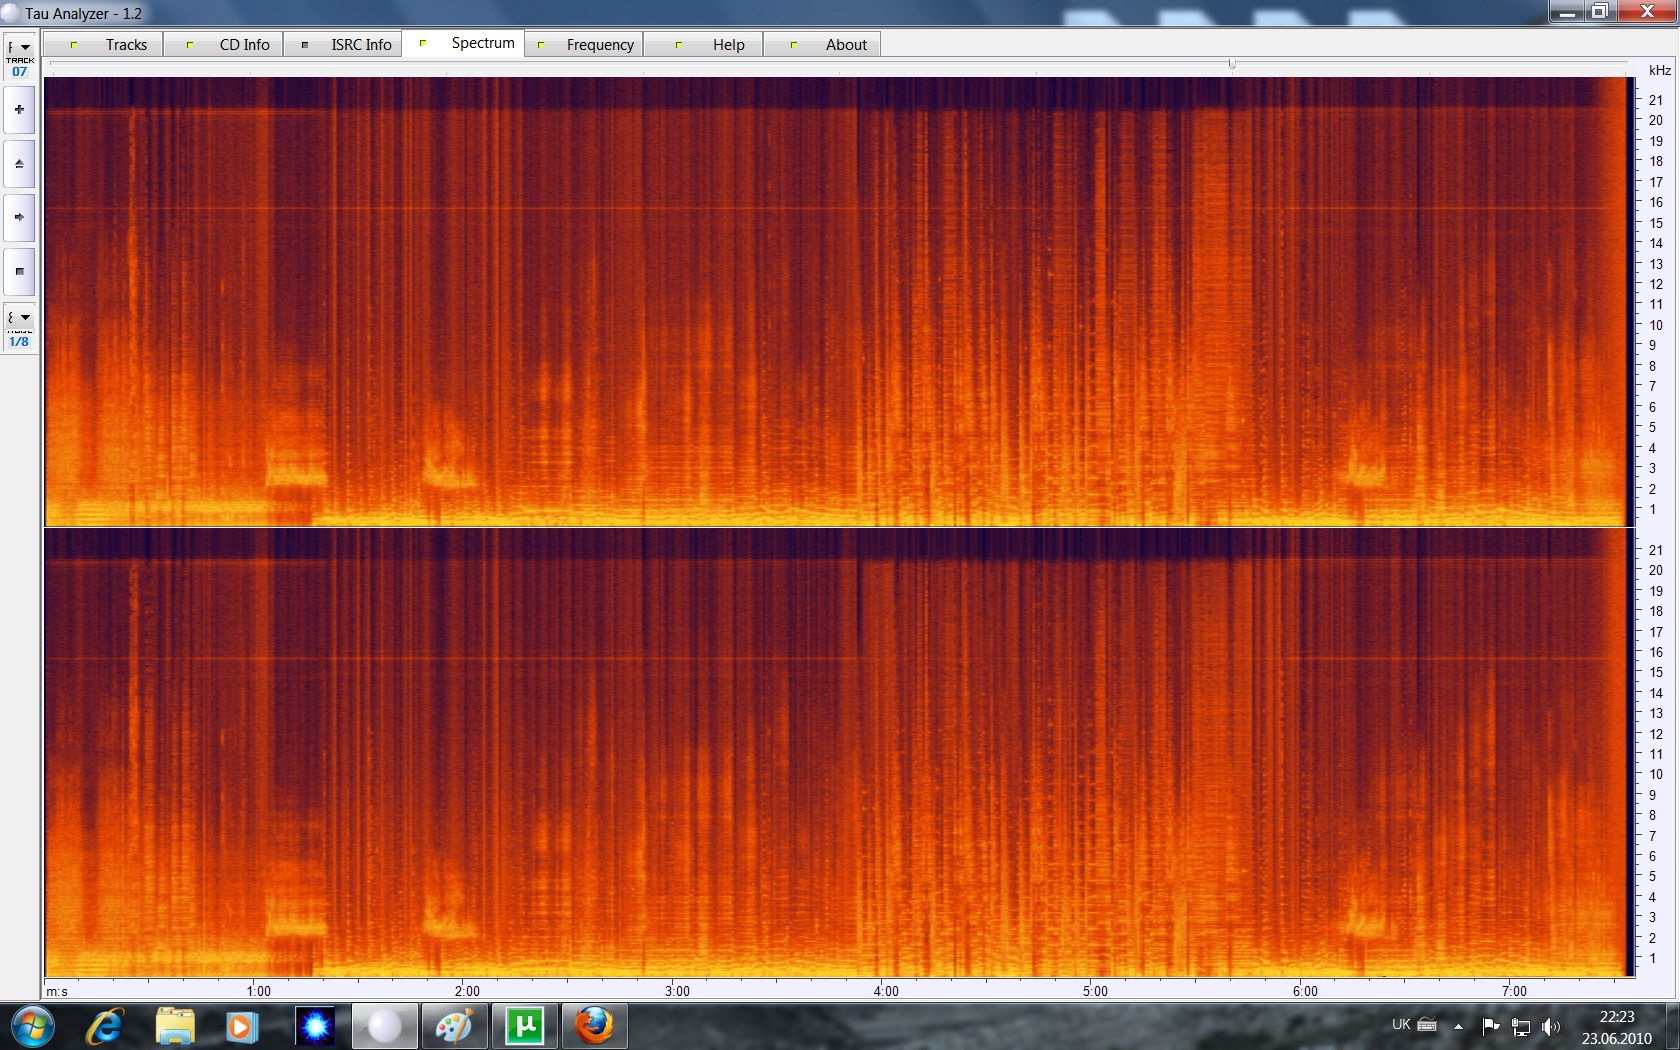This screenshot has width=1680, height=1050.
Task: Show hidden system tray icons
Action: click(1458, 1026)
